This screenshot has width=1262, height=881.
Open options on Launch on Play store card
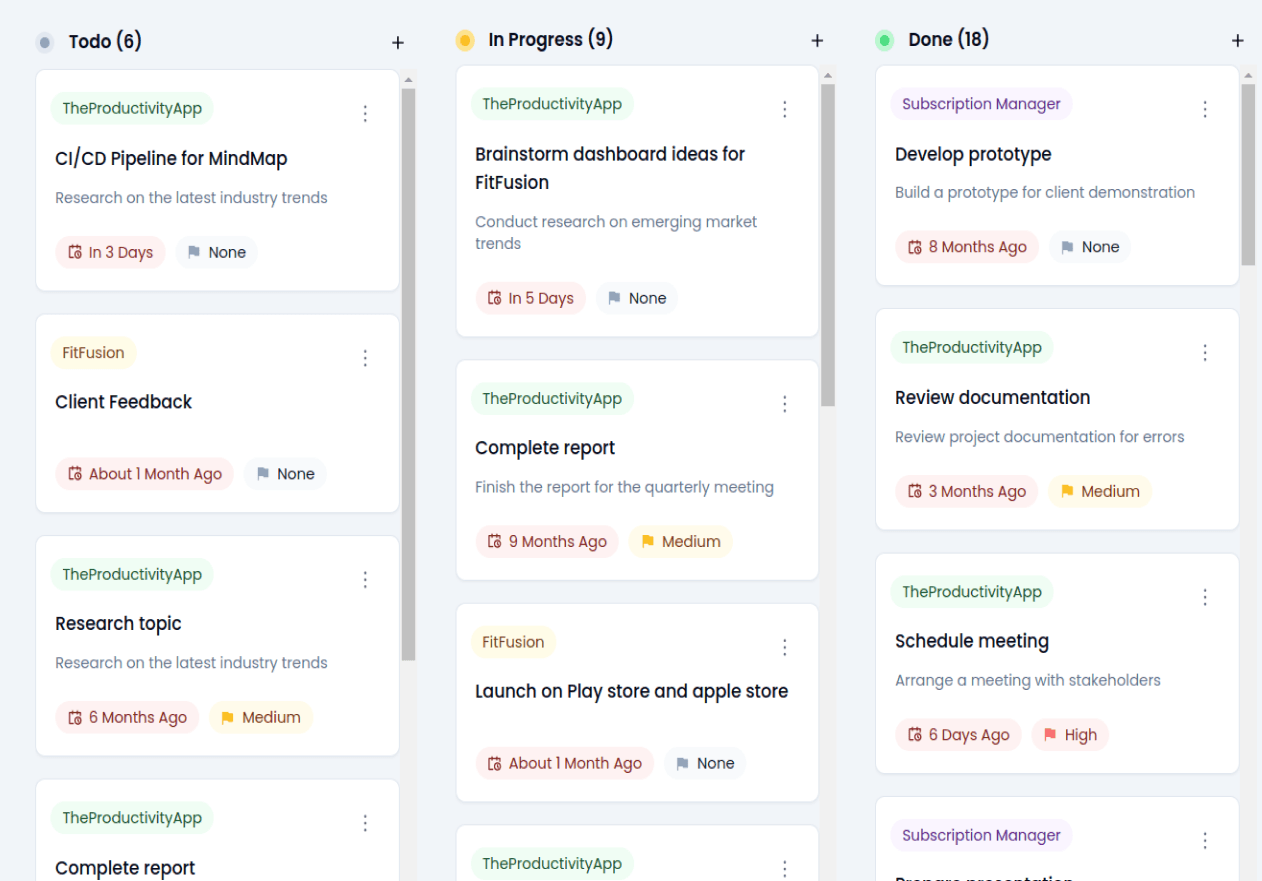pos(785,647)
